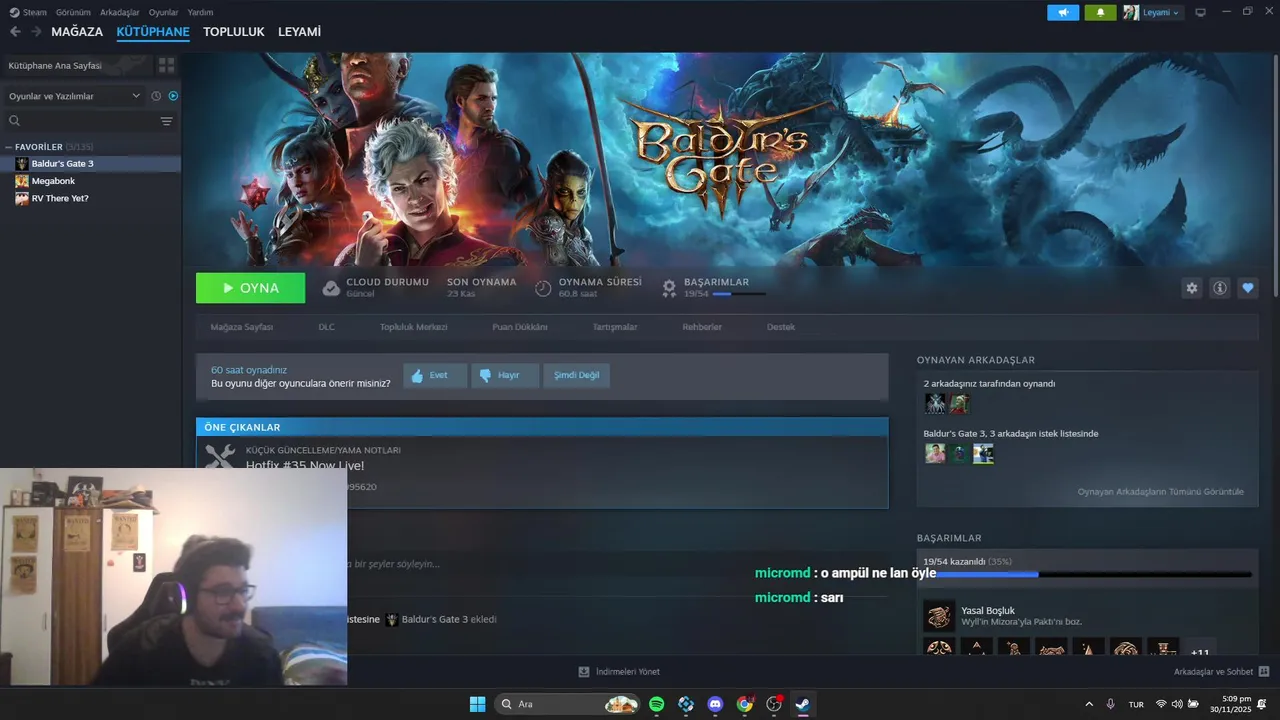Screen dimensions: 1280x720
Task: Open Chrome from the taskbar
Action: pos(744,704)
